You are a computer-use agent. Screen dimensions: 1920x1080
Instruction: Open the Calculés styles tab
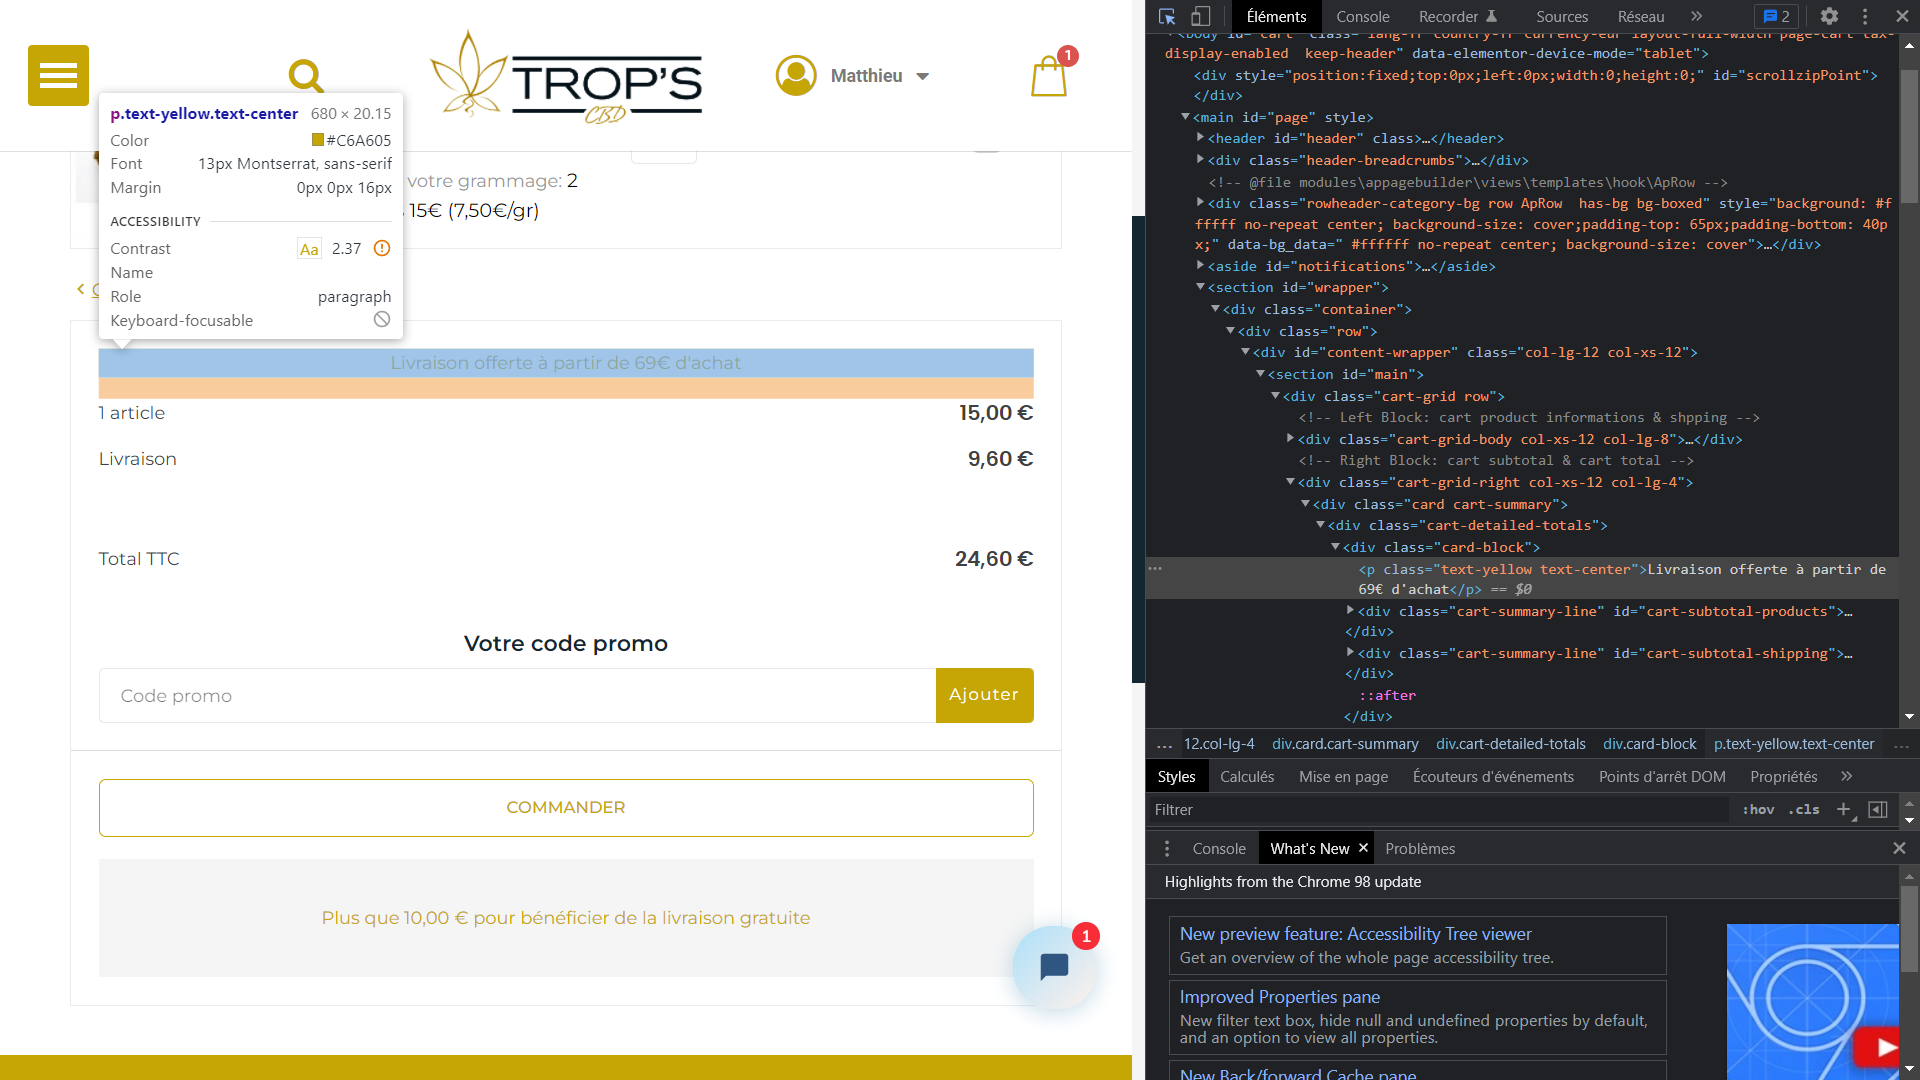click(x=1246, y=776)
